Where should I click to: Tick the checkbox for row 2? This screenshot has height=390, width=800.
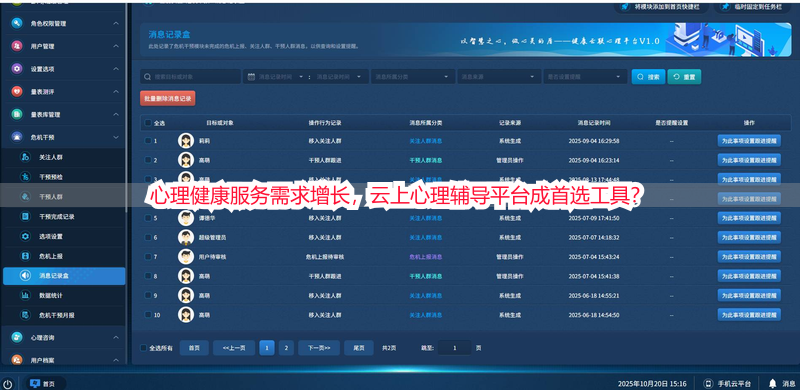[148, 160]
